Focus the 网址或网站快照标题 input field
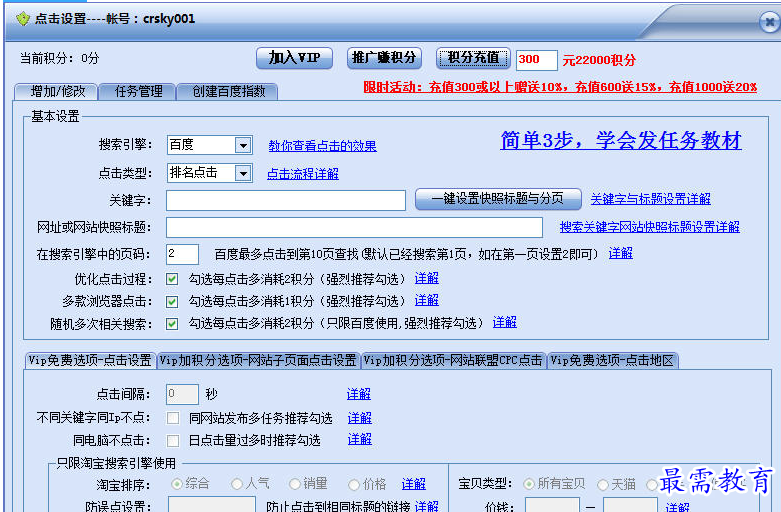 (354, 228)
